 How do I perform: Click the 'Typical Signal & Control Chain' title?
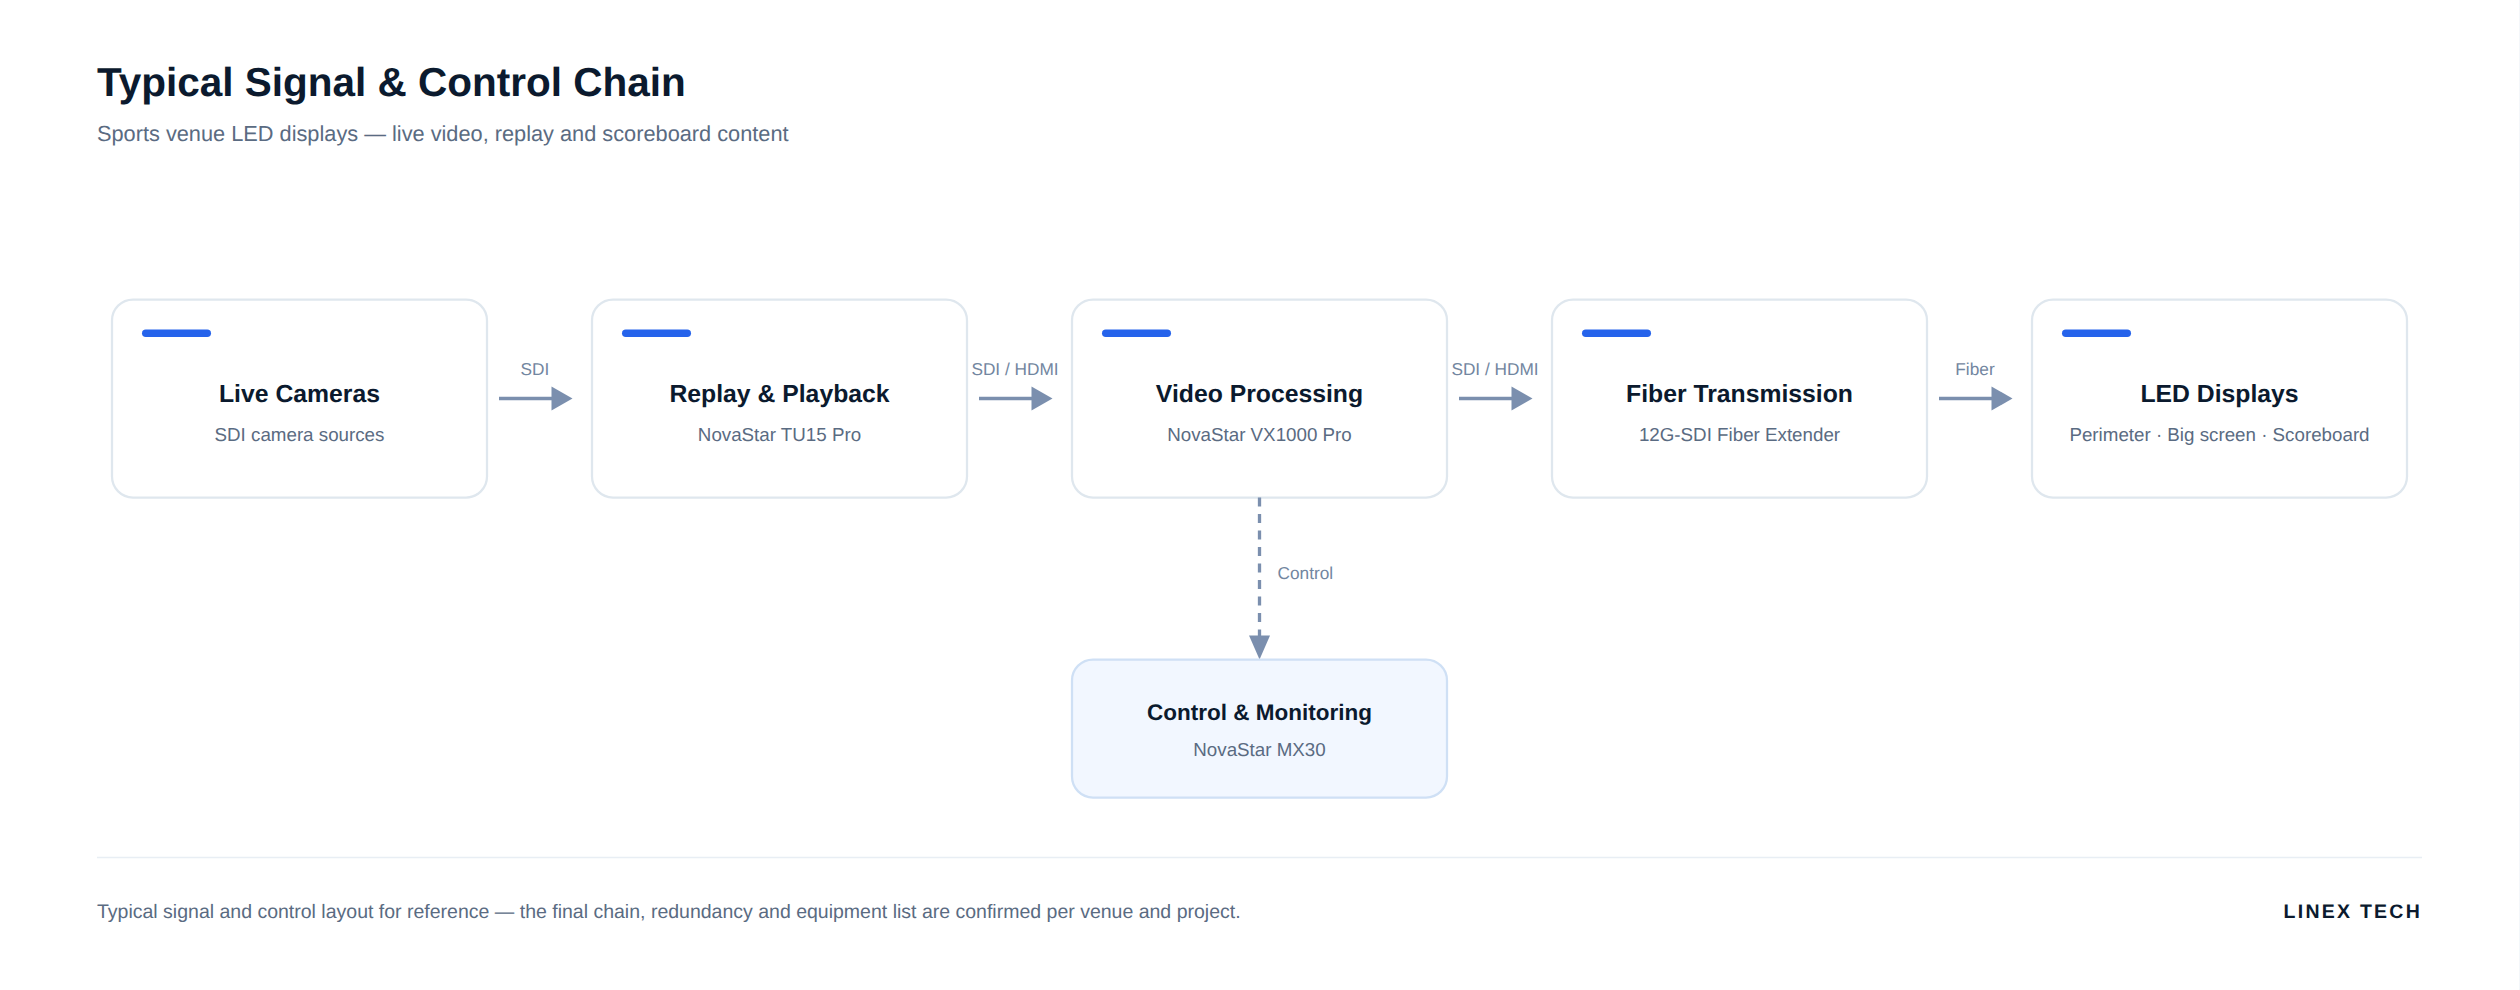[x=391, y=82]
